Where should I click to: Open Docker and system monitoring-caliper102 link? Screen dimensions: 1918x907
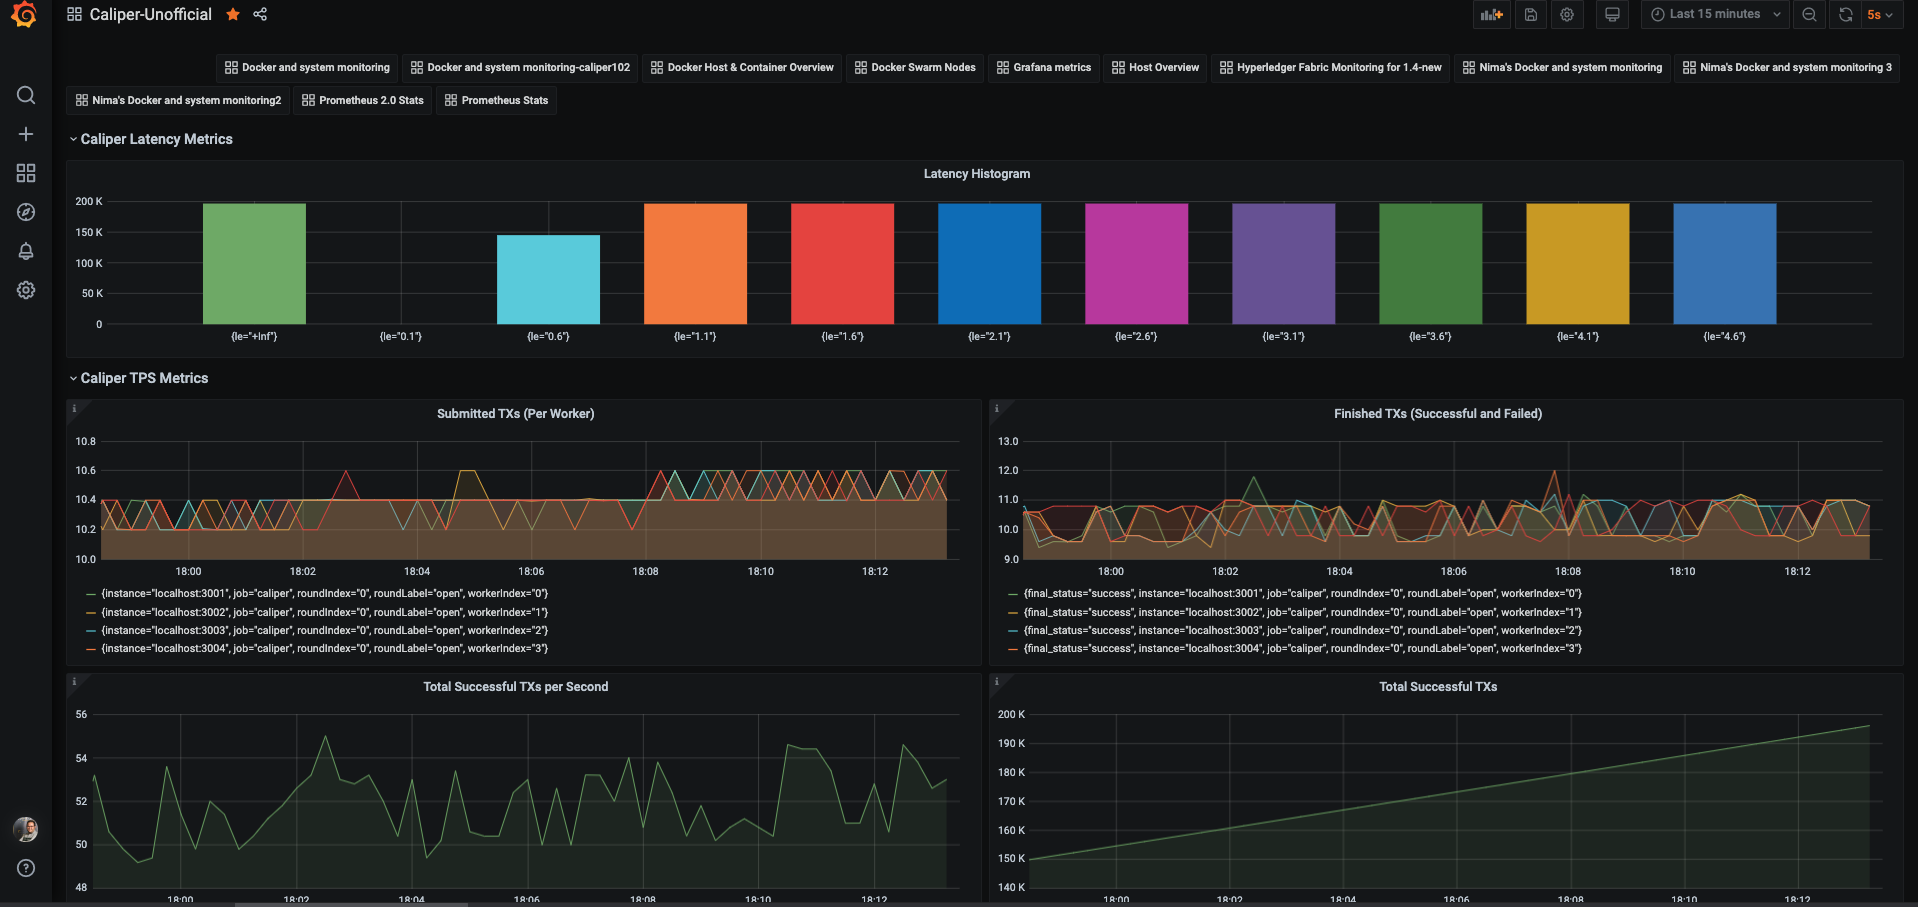point(520,67)
